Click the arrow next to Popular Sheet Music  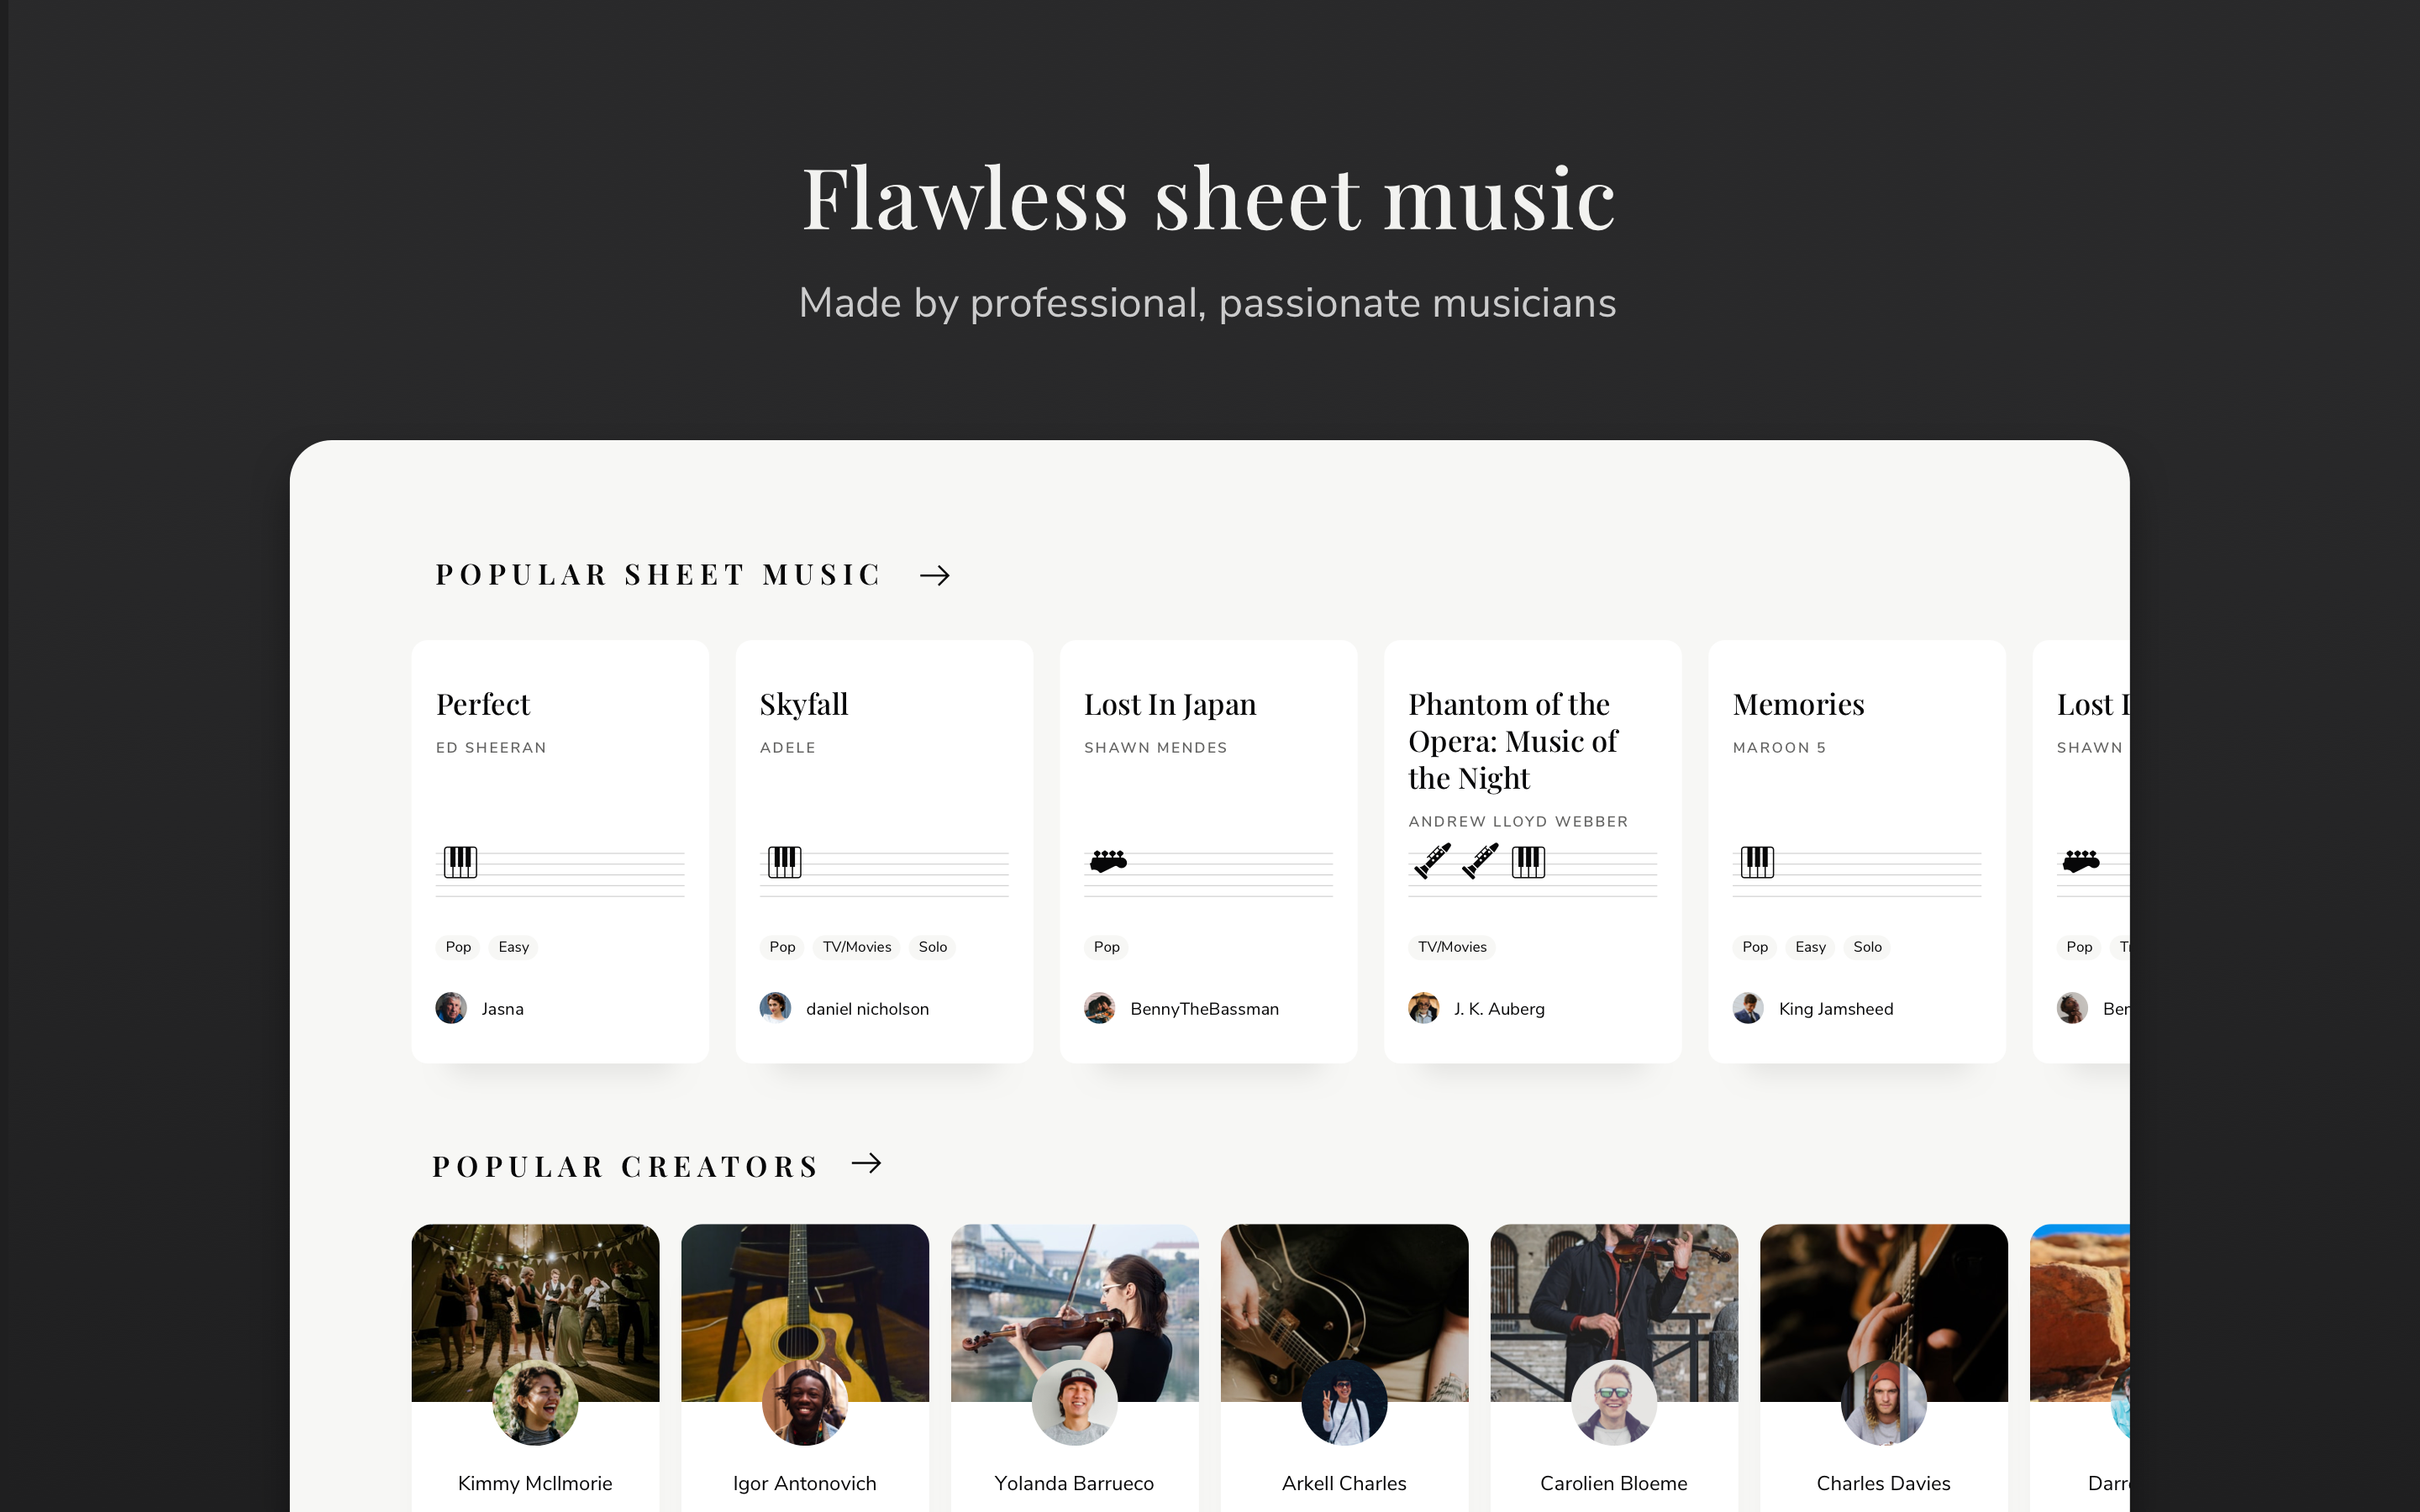(934, 575)
